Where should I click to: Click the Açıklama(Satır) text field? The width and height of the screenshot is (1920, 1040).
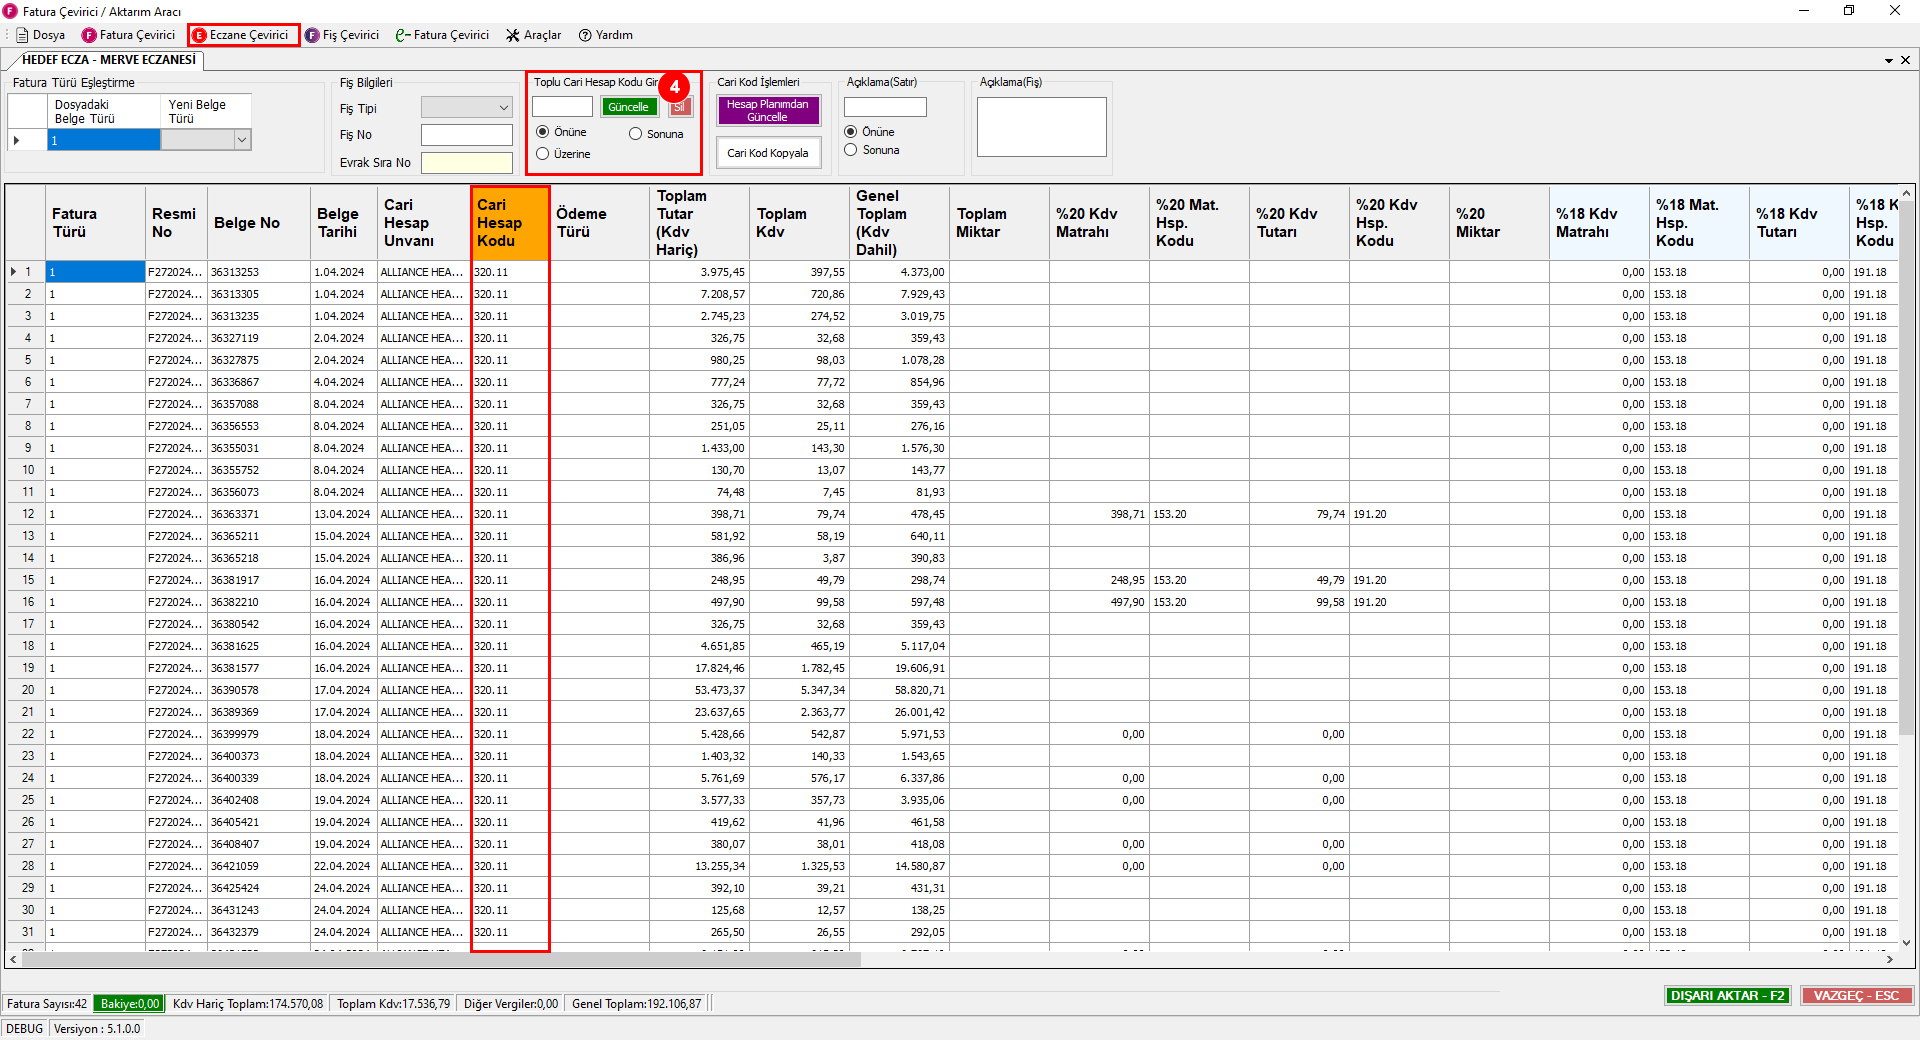[x=885, y=107]
